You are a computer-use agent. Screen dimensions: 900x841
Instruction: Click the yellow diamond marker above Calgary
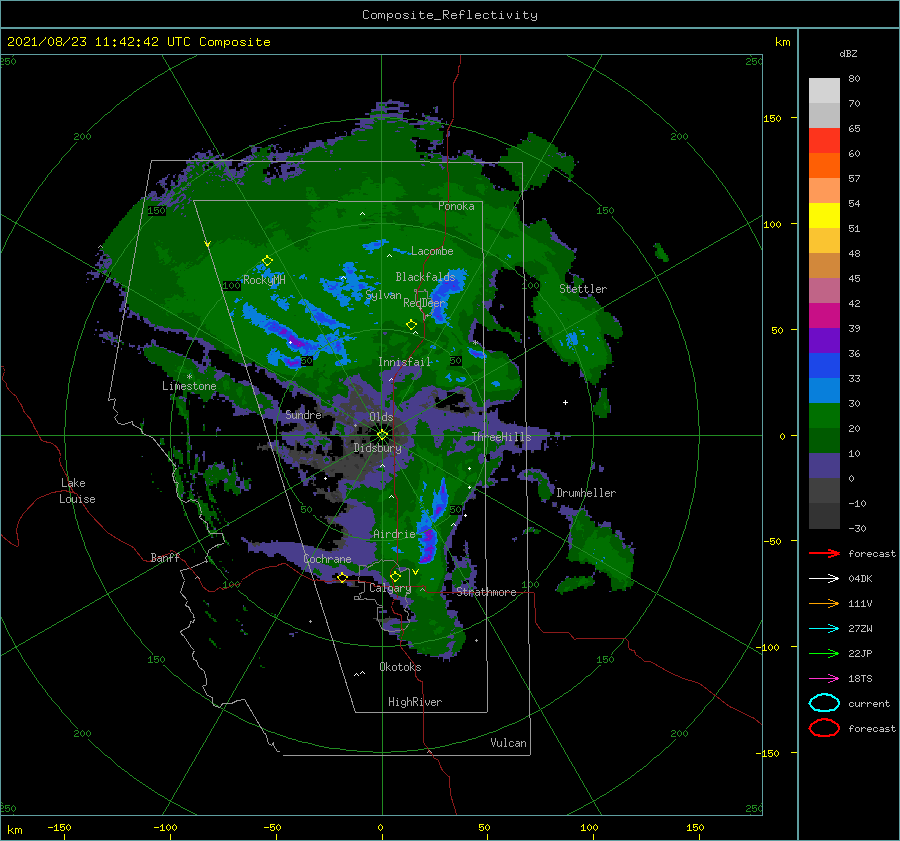tap(395, 576)
